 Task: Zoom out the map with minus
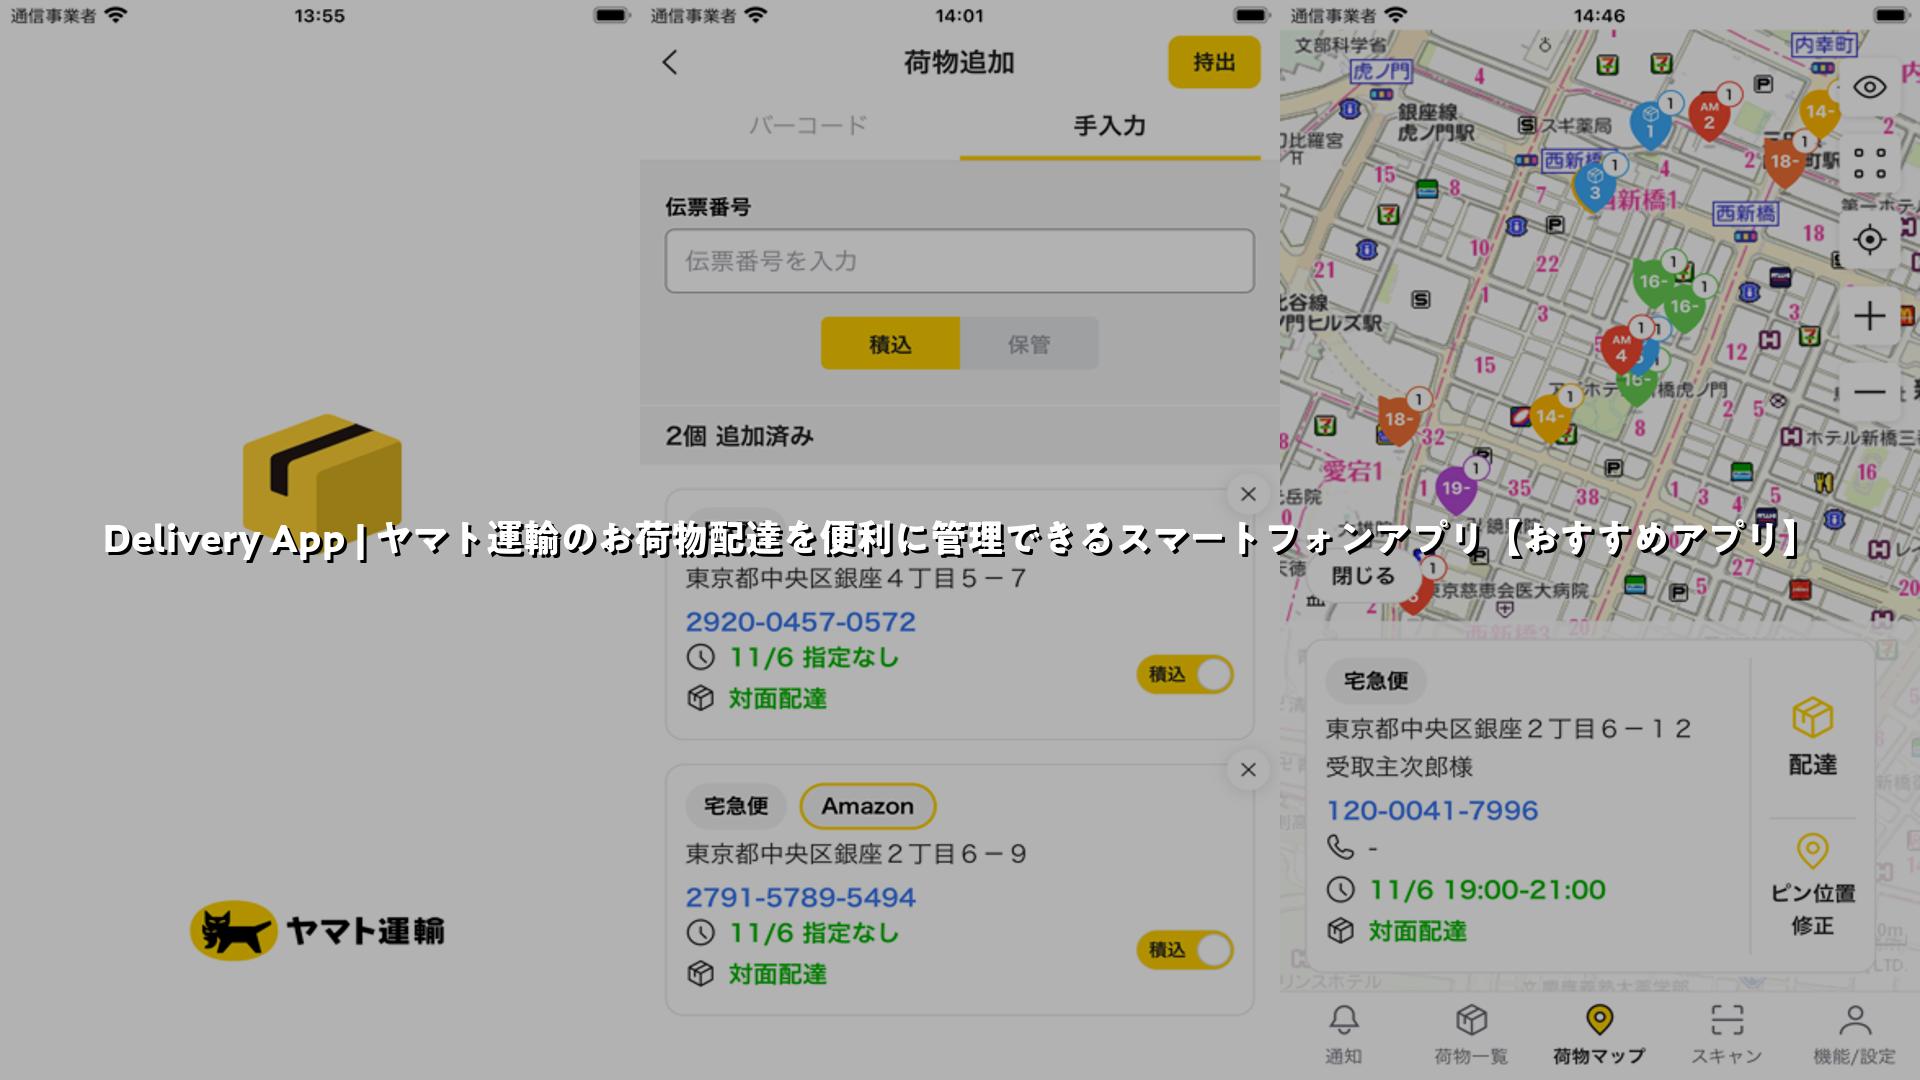(x=1869, y=392)
